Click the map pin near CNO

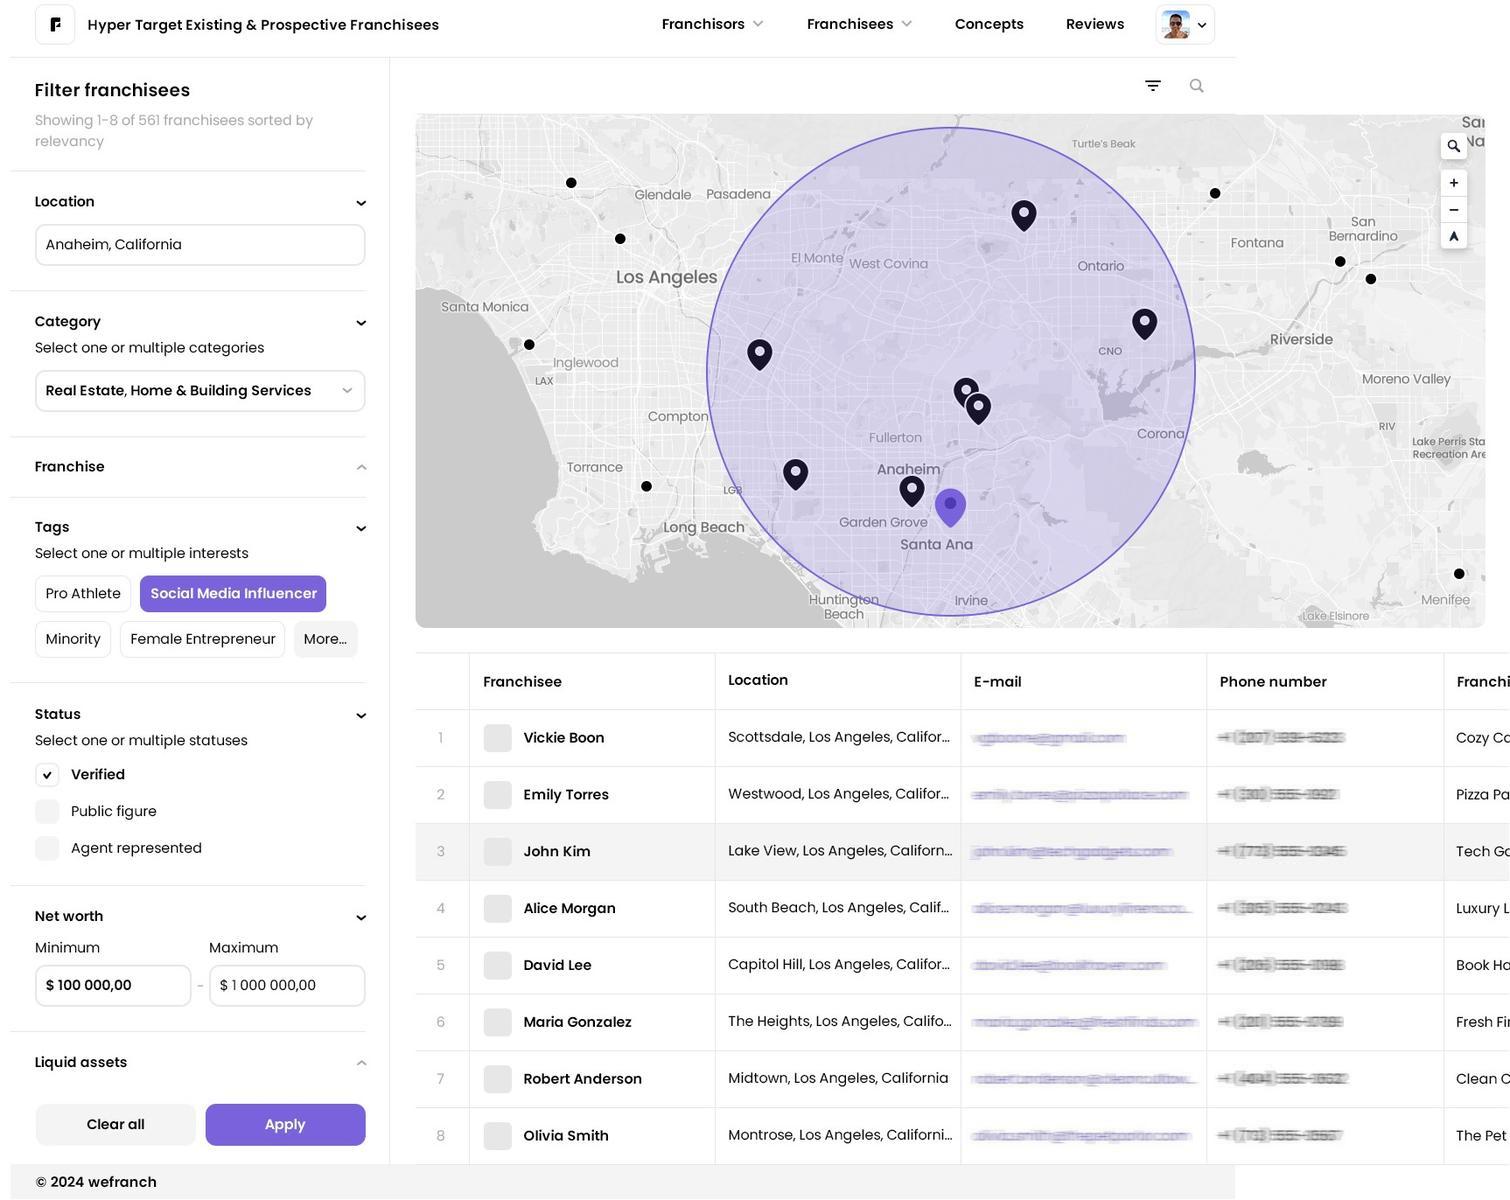coord(1145,324)
